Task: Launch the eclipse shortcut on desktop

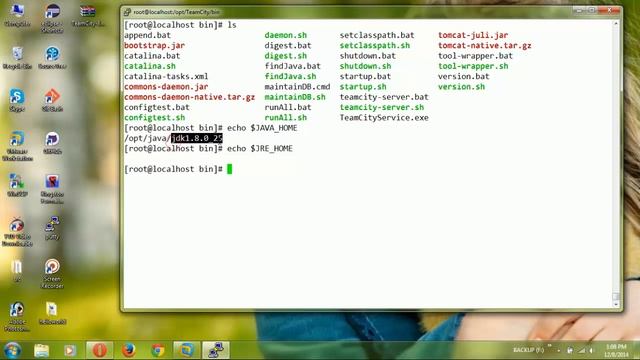Action: [52, 18]
